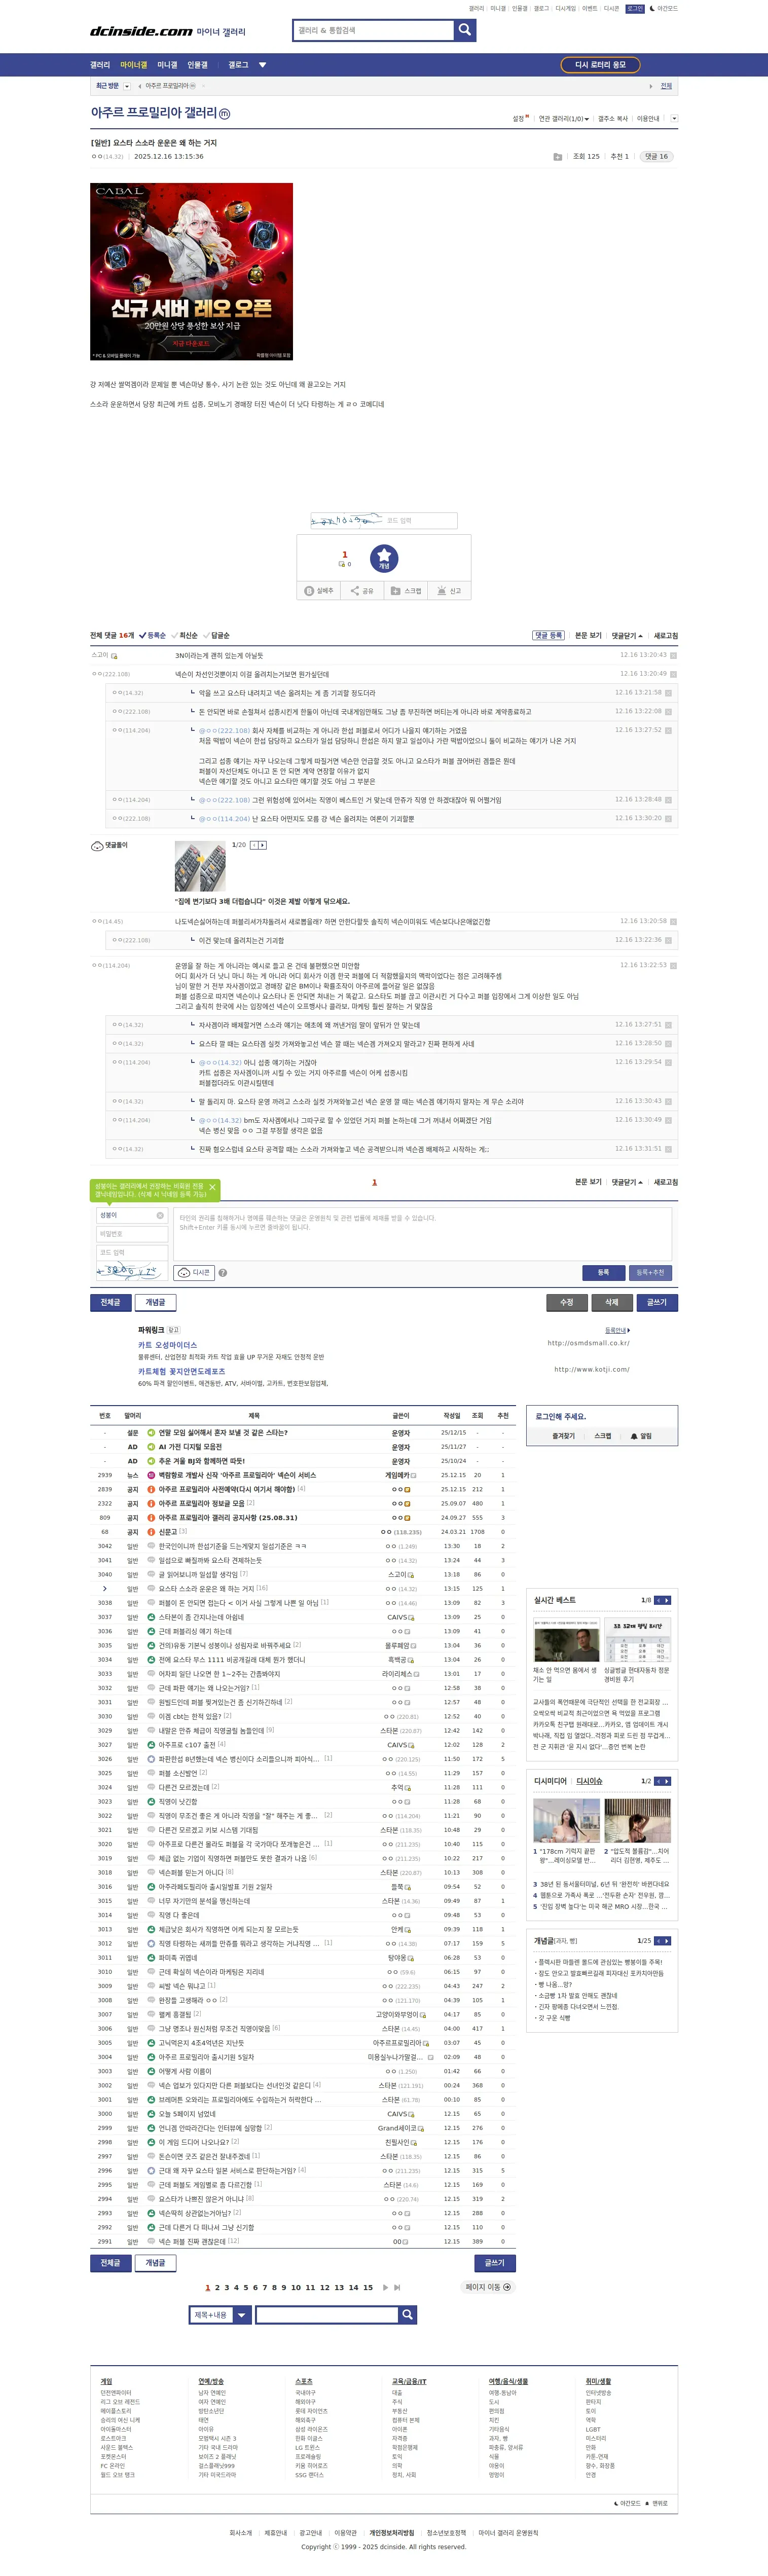Open page 5 in pagination

pyautogui.click(x=246, y=2287)
